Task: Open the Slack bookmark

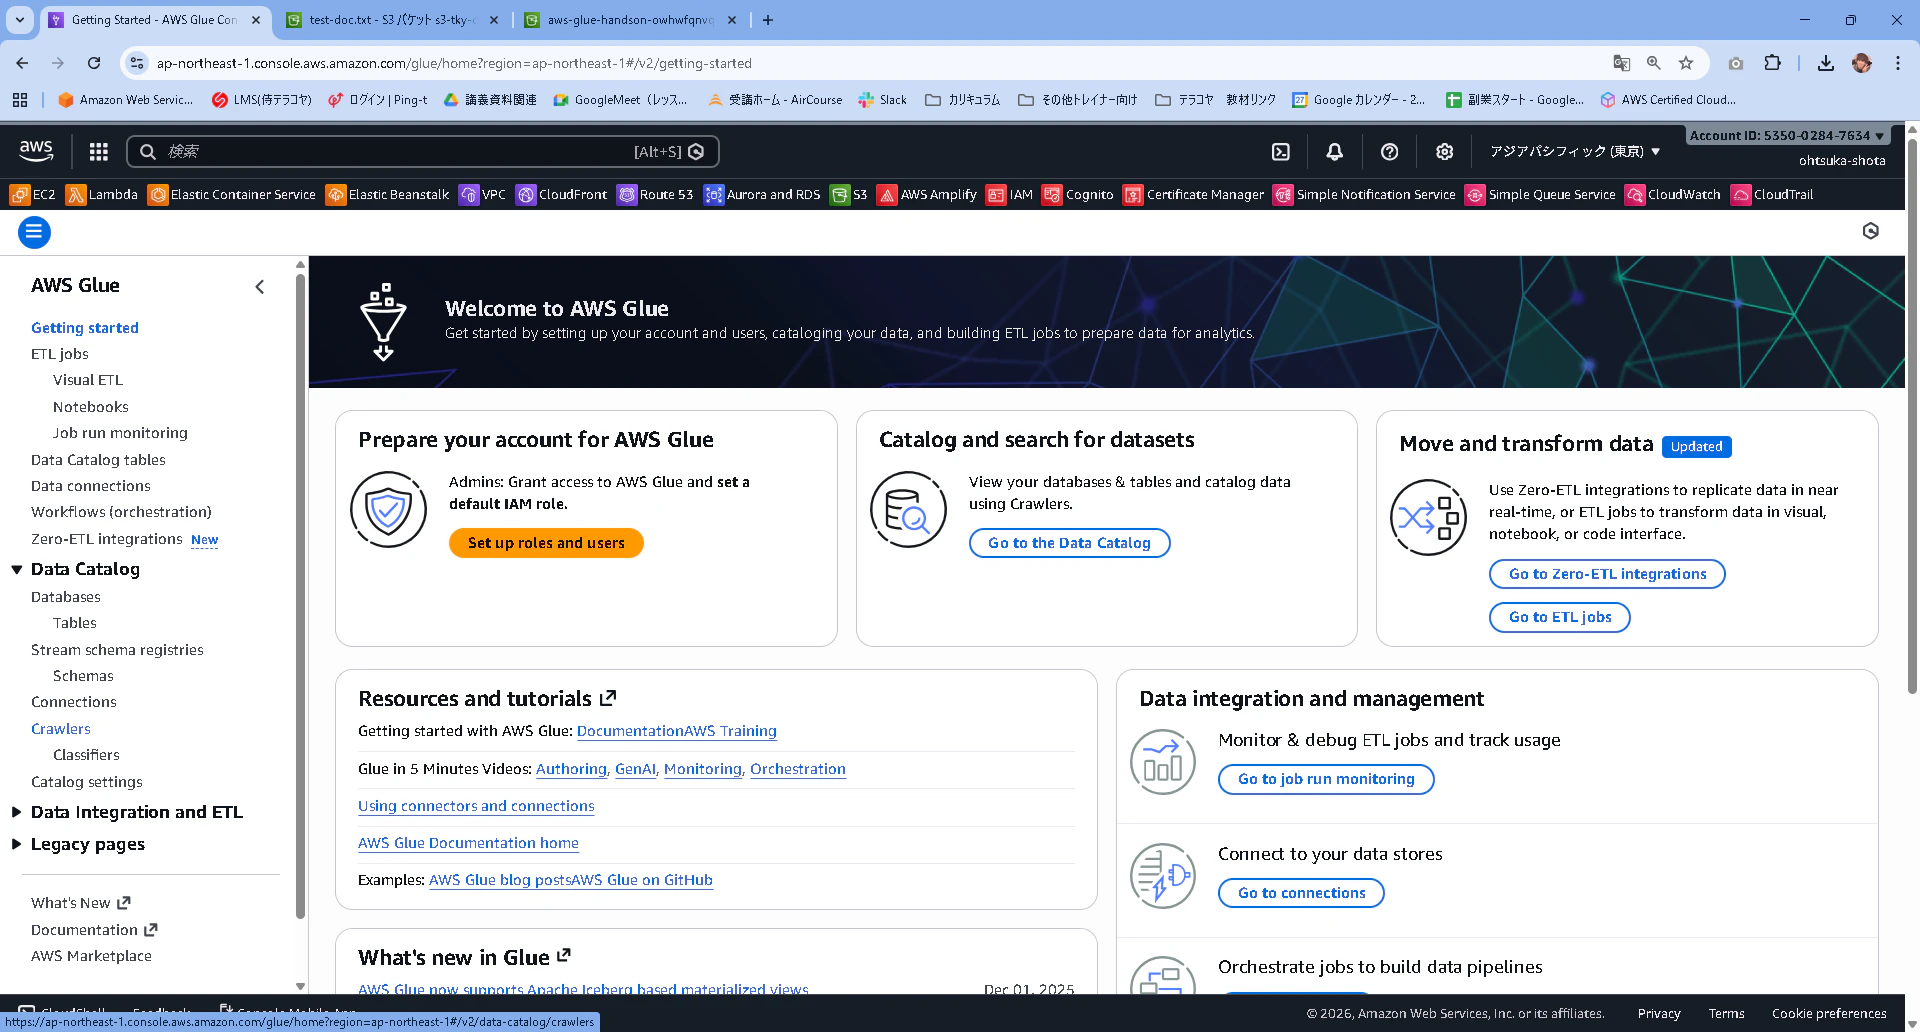Action: [x=882, y=100]
